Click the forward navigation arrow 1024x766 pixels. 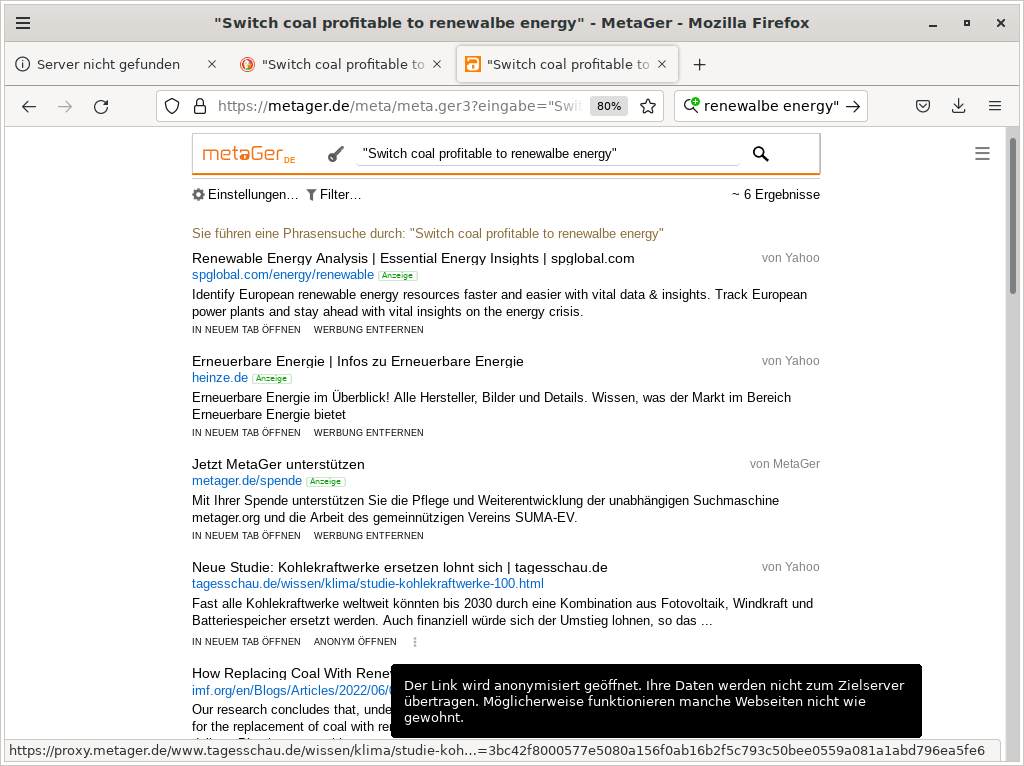click(x=65, y=106)
